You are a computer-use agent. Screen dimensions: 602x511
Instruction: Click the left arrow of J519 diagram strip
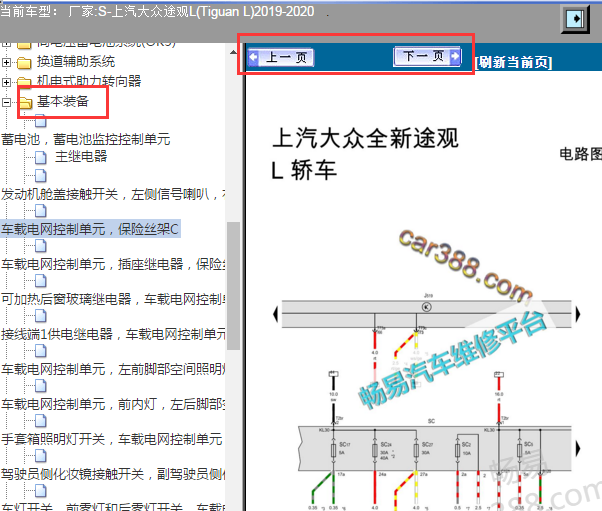click(x=275, y=314)
